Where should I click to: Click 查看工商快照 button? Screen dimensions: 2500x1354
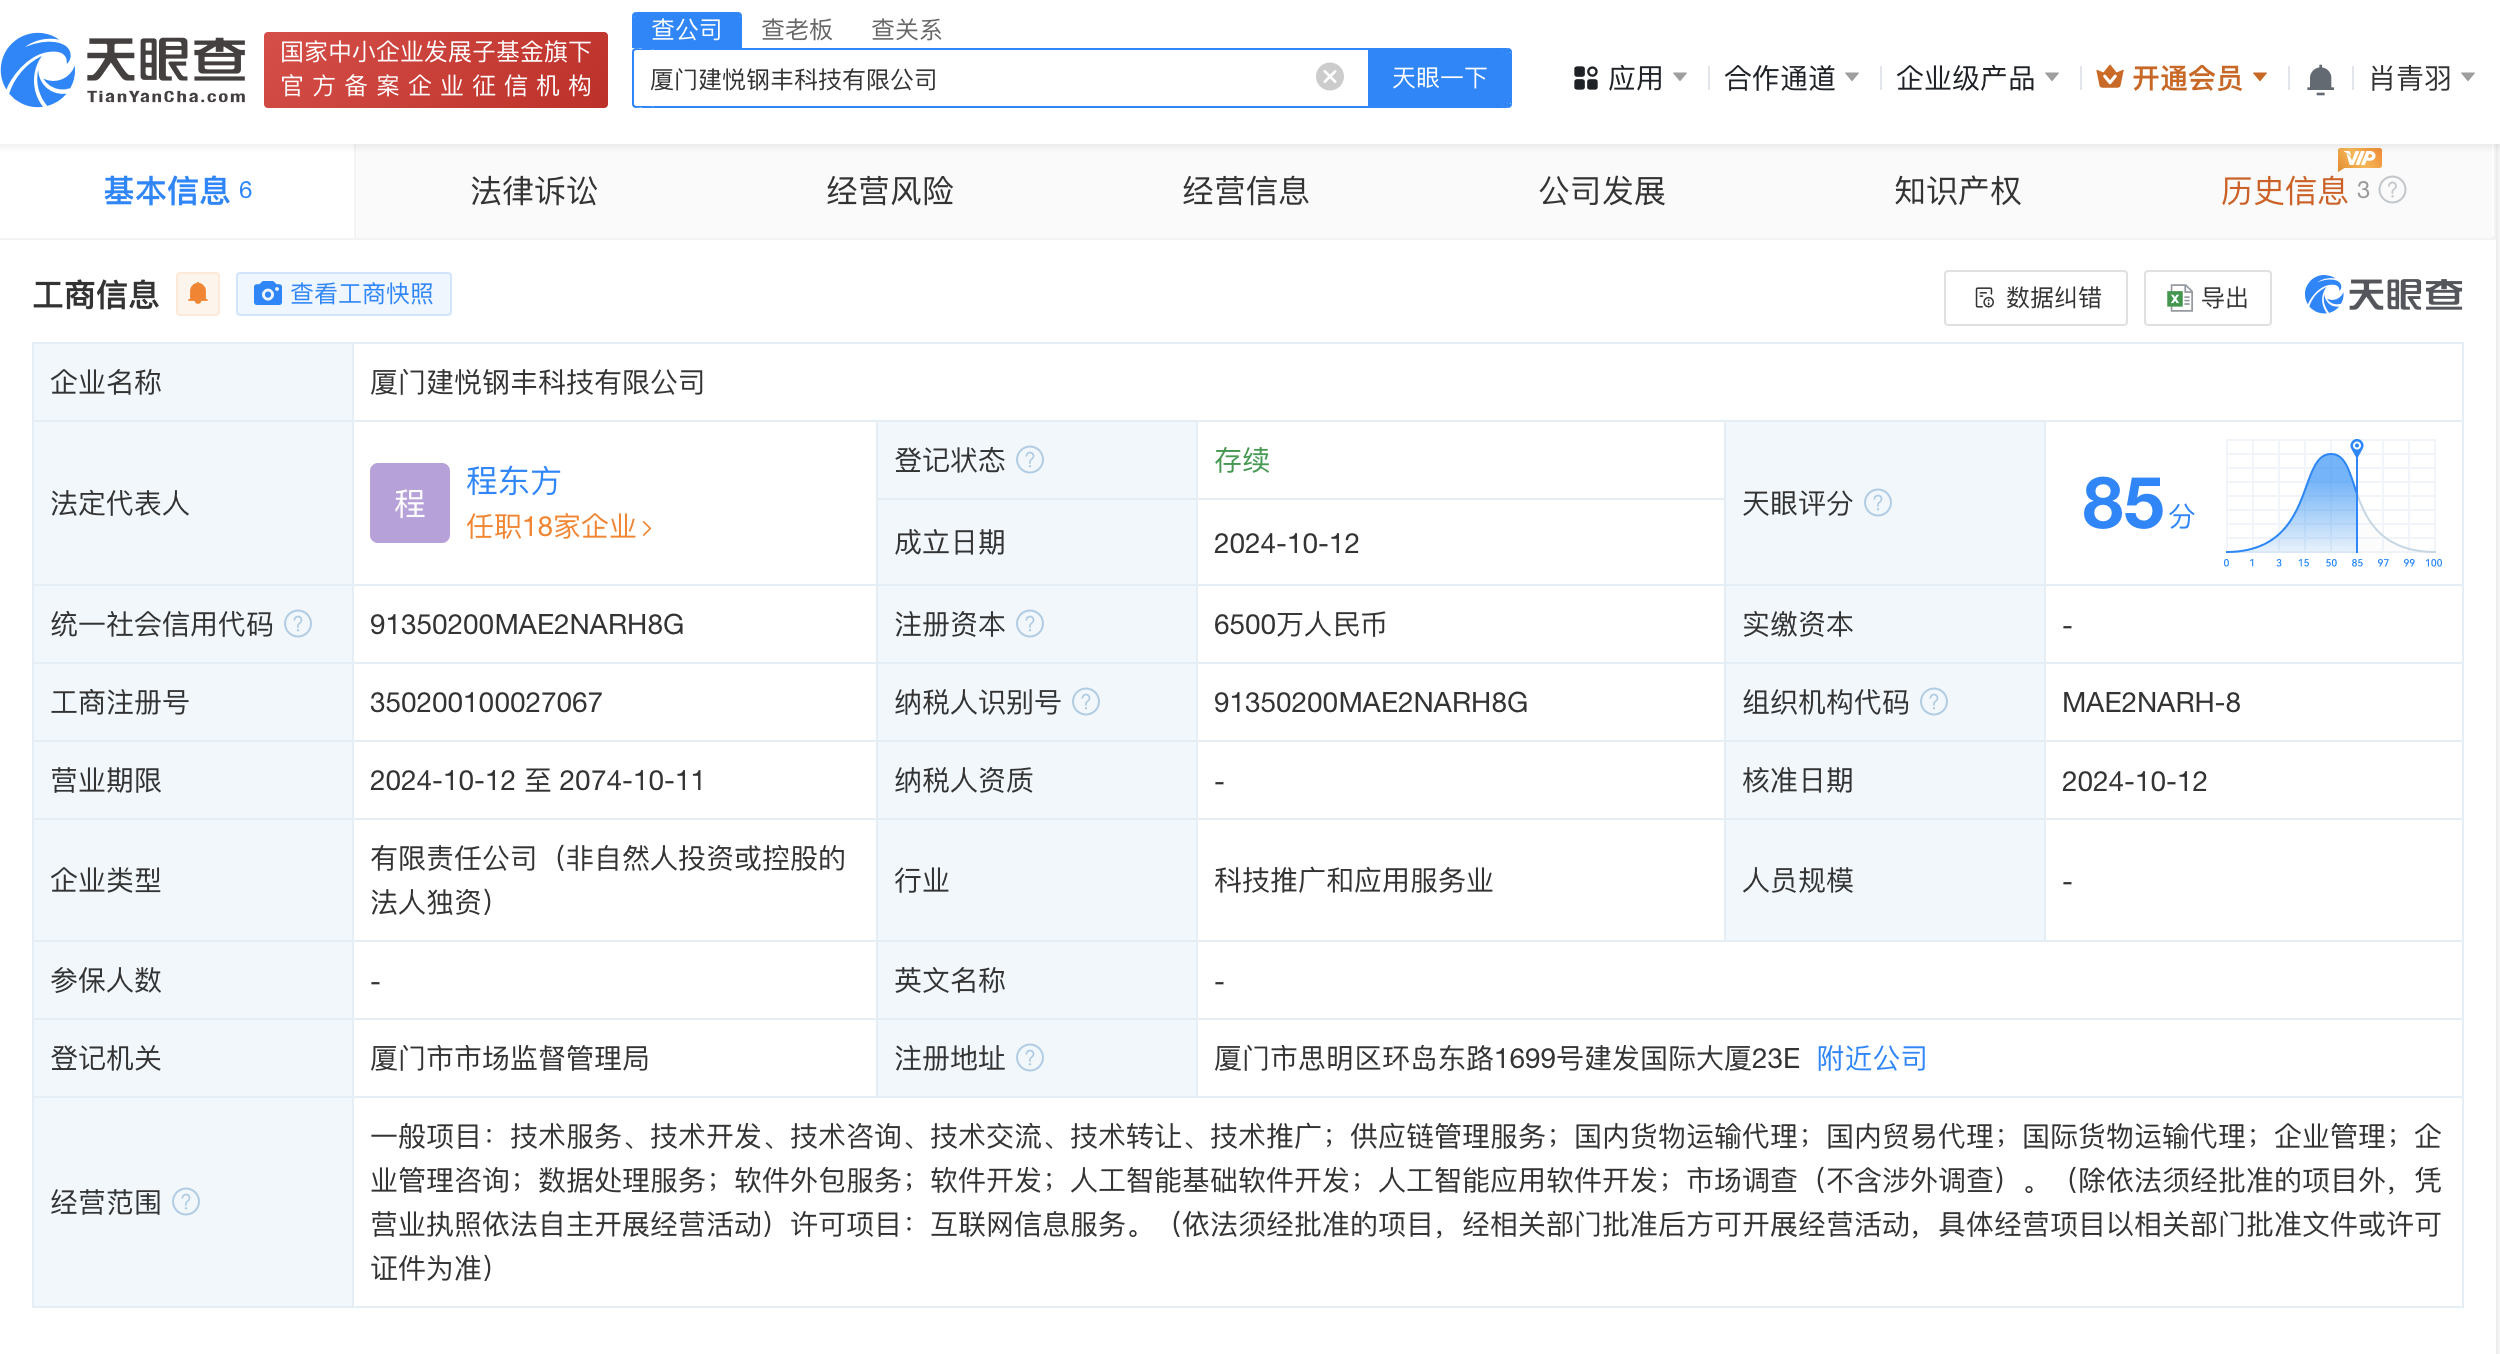pos(344,294)
